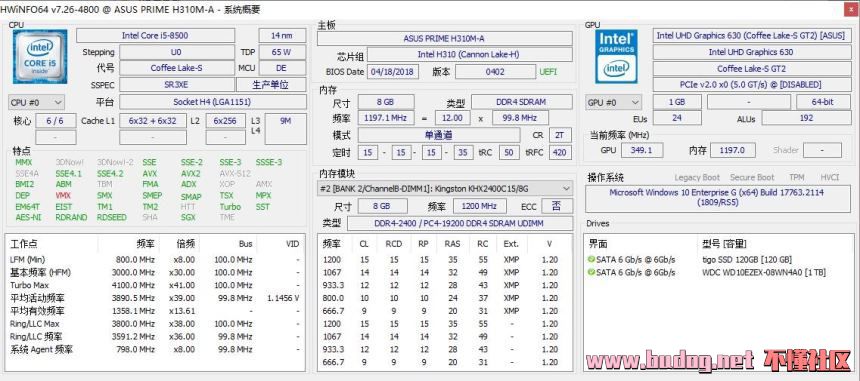Open the CPU #0 selector dropdown
The image size is (860, 381).
click(x=36, y=102)
